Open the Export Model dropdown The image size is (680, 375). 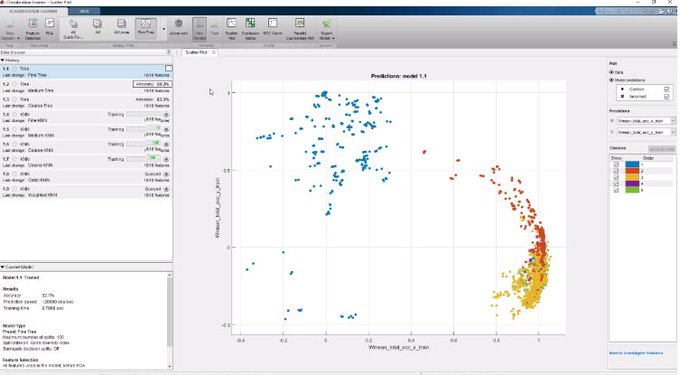coord(327,29)
